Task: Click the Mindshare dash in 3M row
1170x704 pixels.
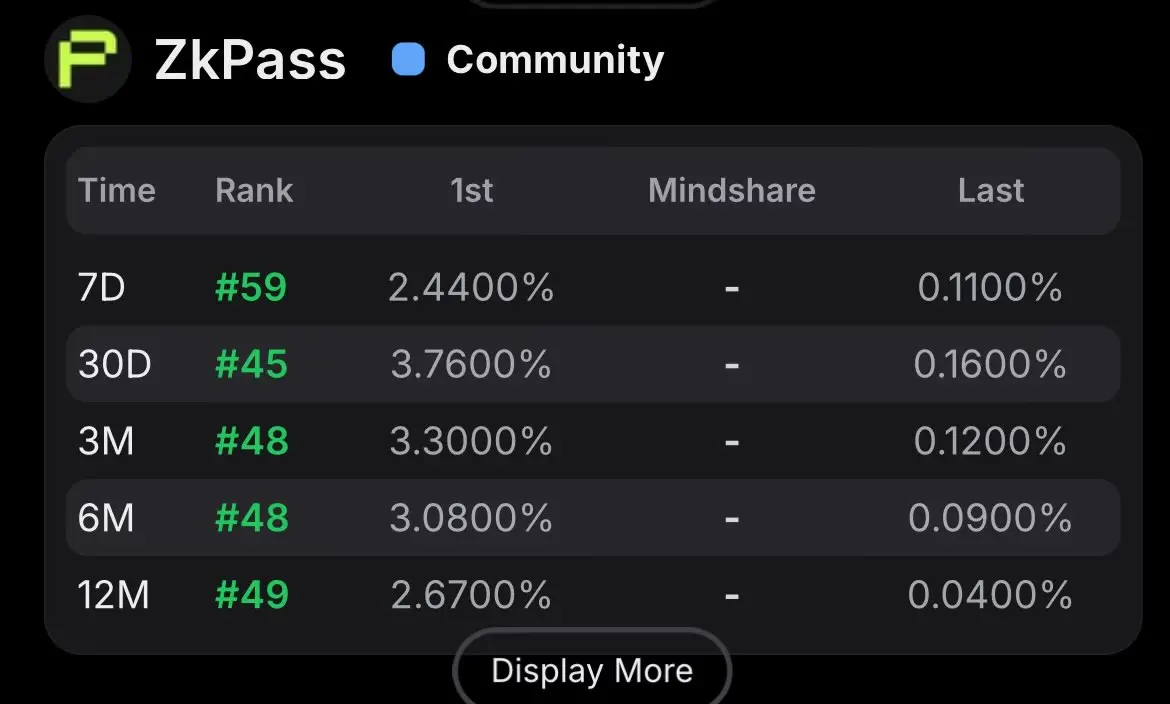Action: coord(732,442)
